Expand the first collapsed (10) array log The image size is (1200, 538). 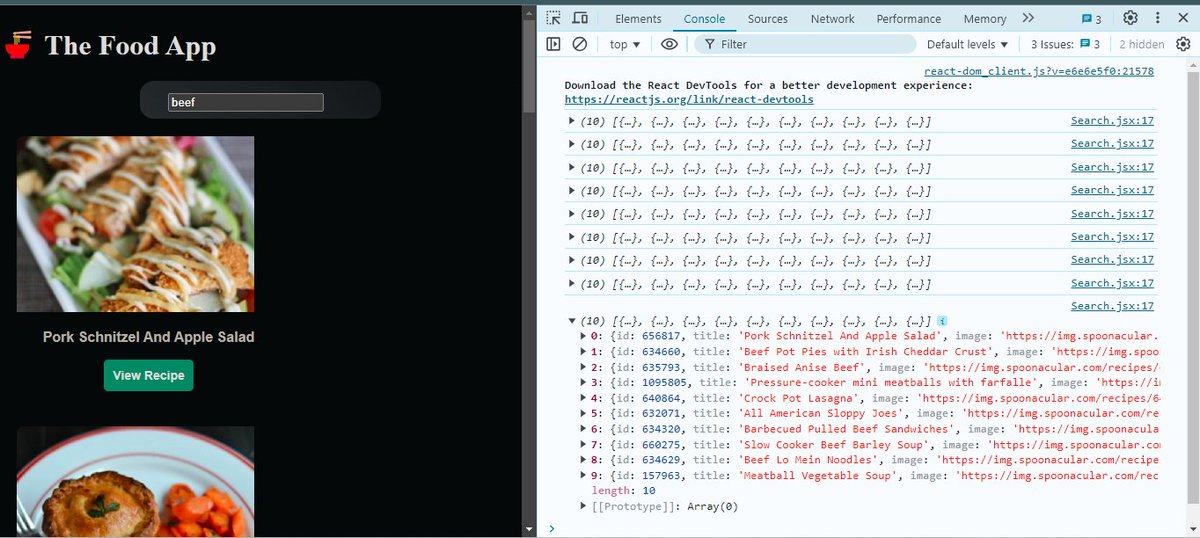pos(572,121)
